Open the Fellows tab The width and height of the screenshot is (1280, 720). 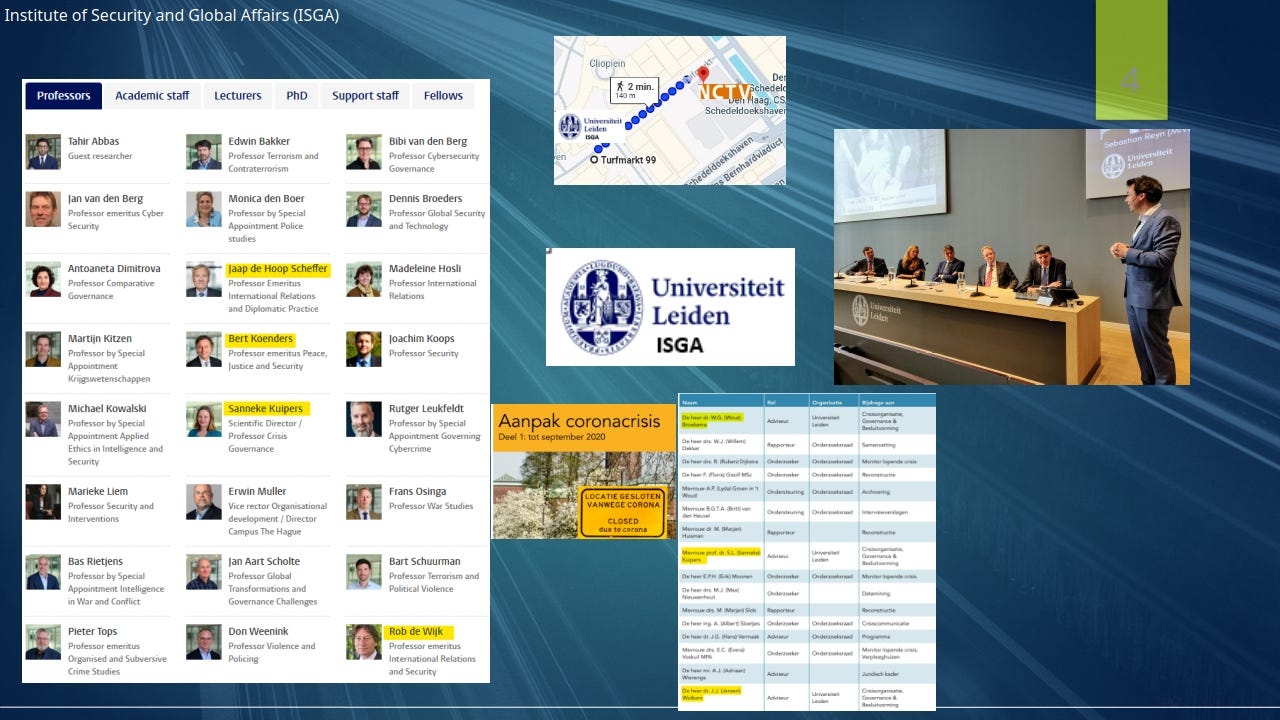point(443,96)
